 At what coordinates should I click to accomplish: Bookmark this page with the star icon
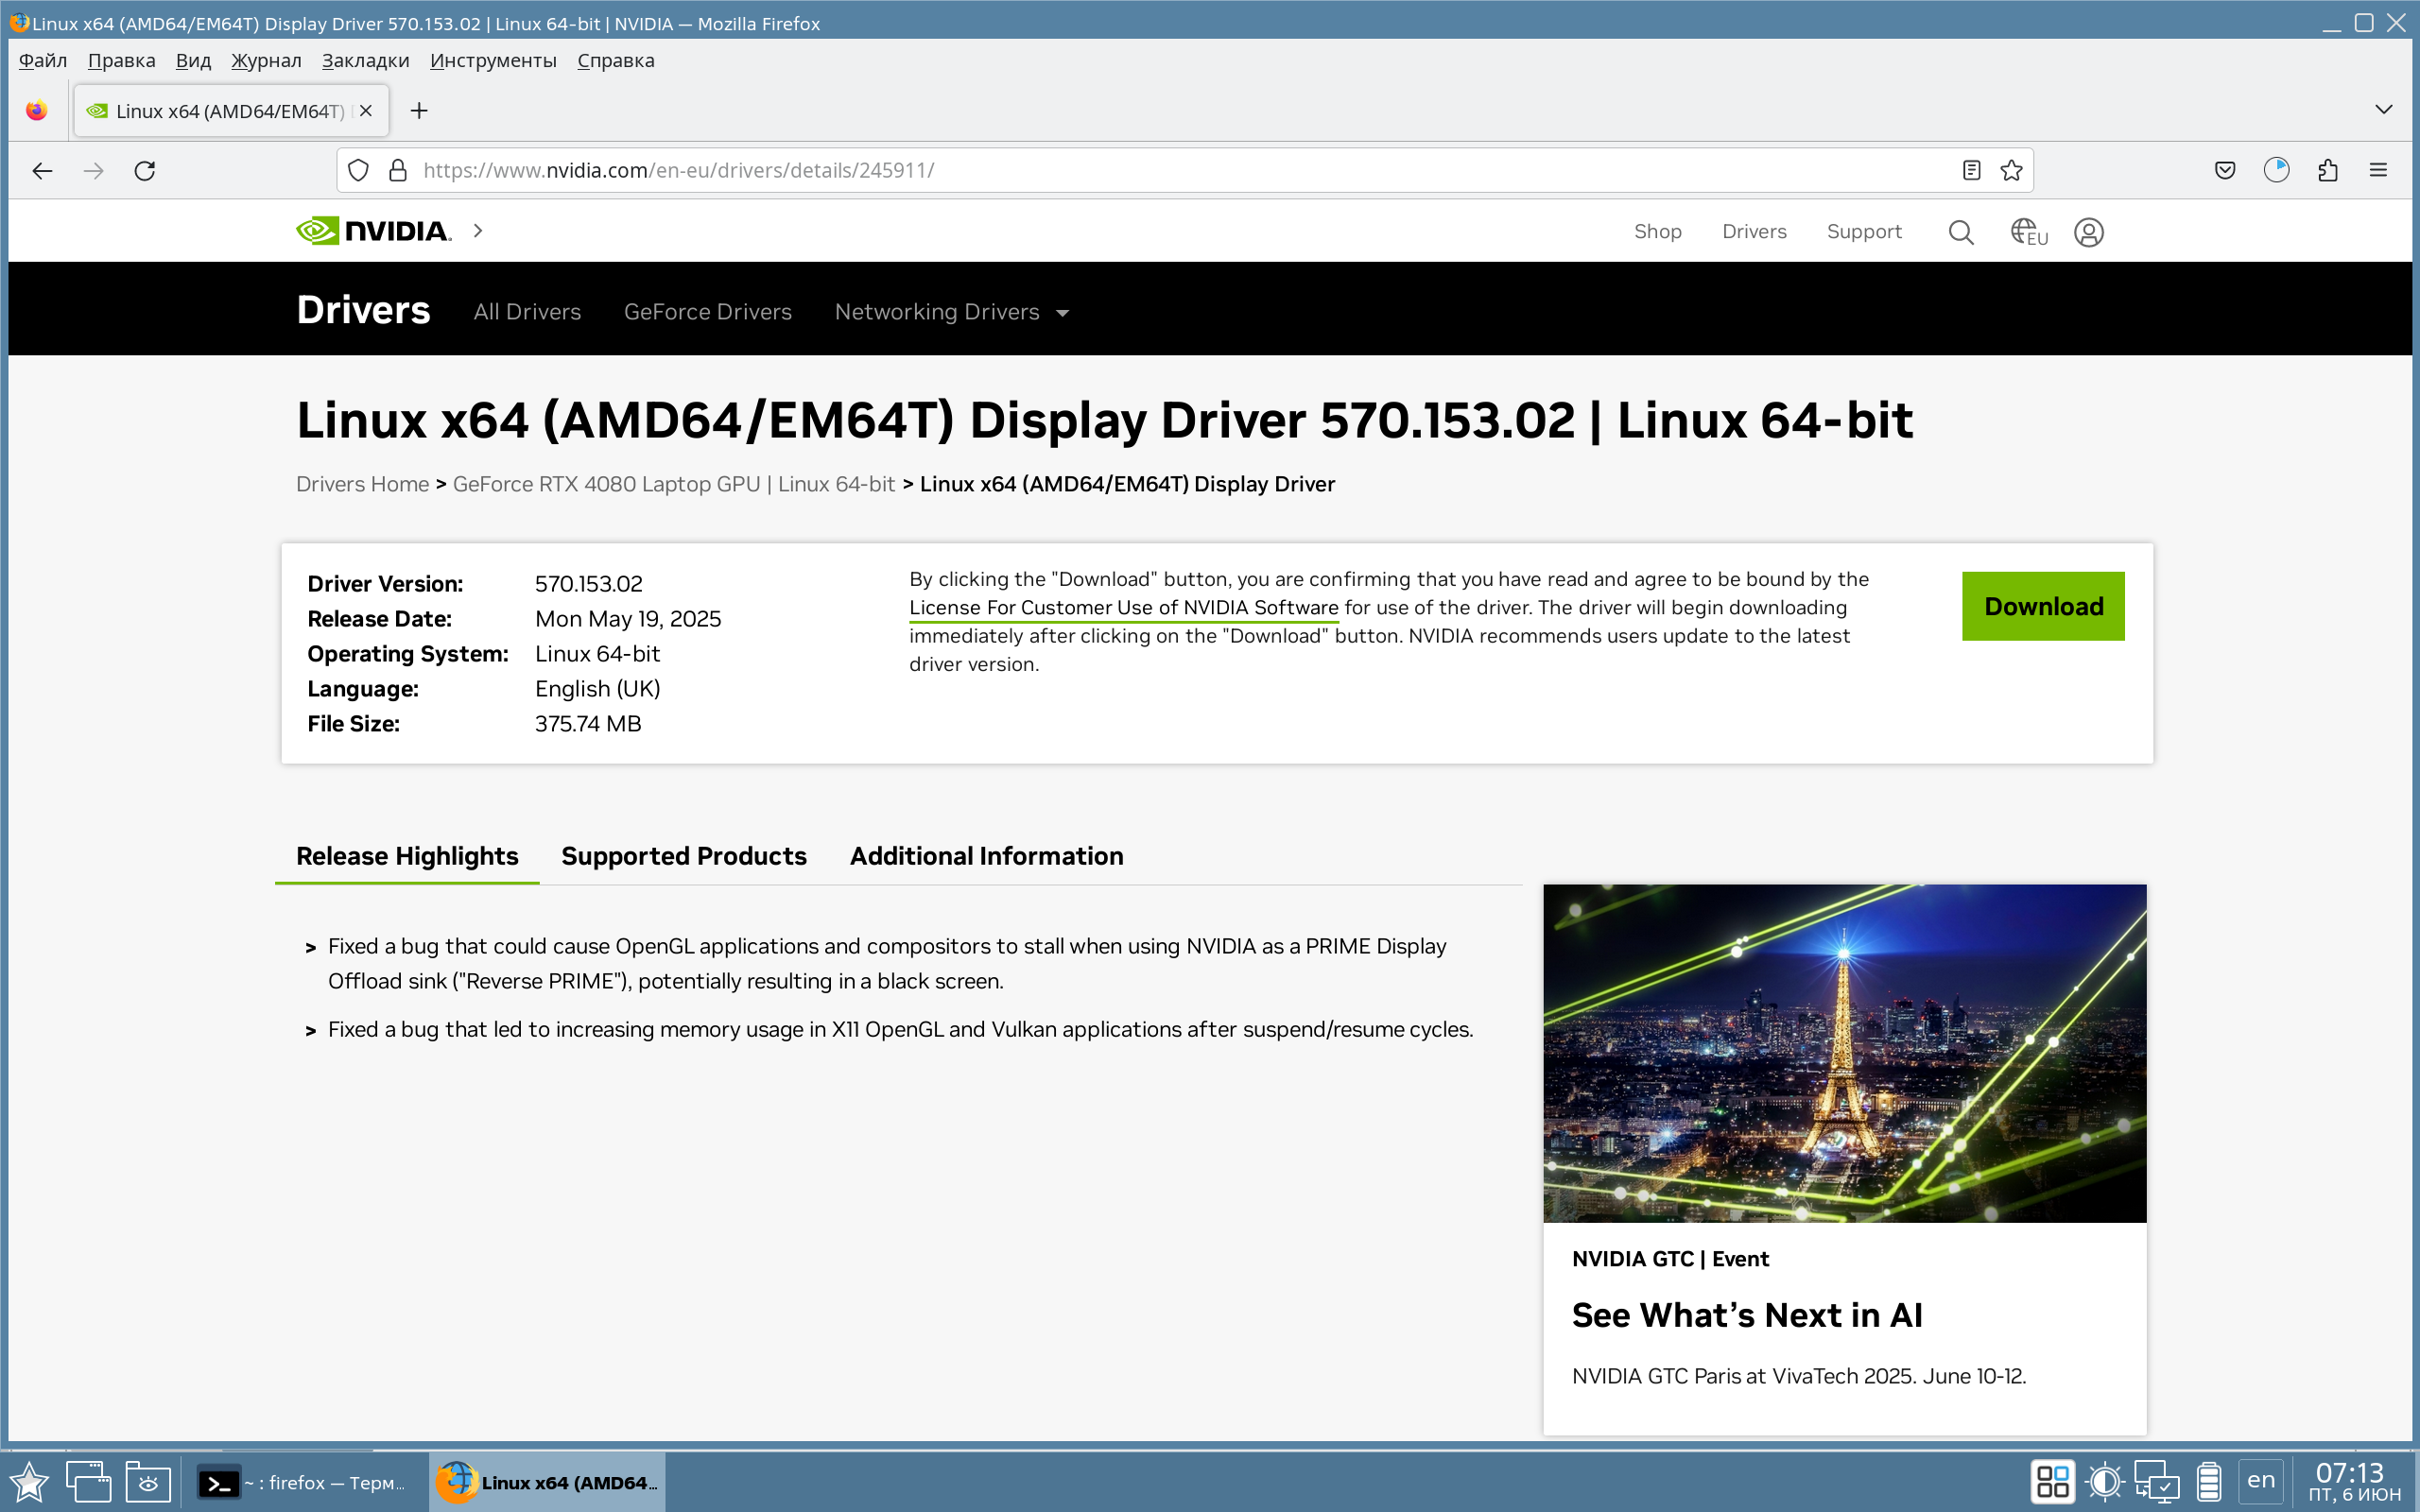tap(2011, 170)
